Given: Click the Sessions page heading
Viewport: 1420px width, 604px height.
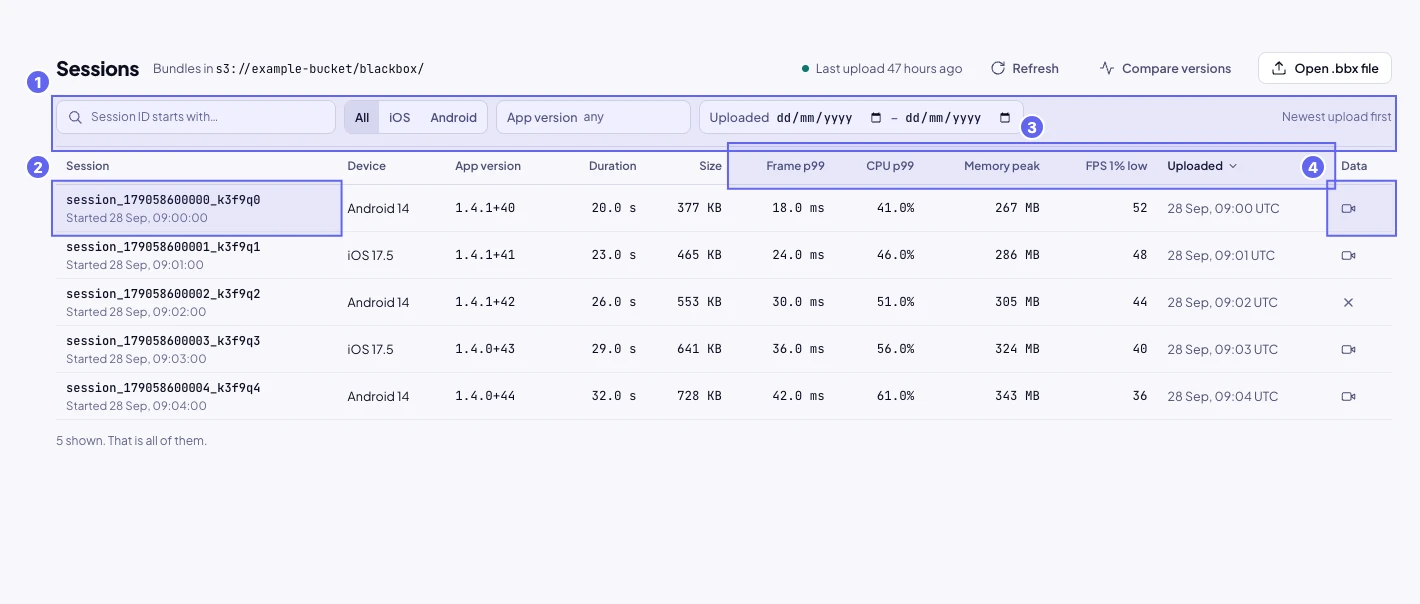Looking at the screenshot, I should (97, 69).
